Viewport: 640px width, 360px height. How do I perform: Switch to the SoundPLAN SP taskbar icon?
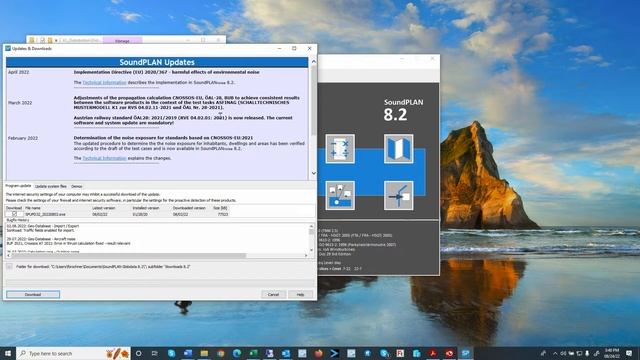[465, 353]
